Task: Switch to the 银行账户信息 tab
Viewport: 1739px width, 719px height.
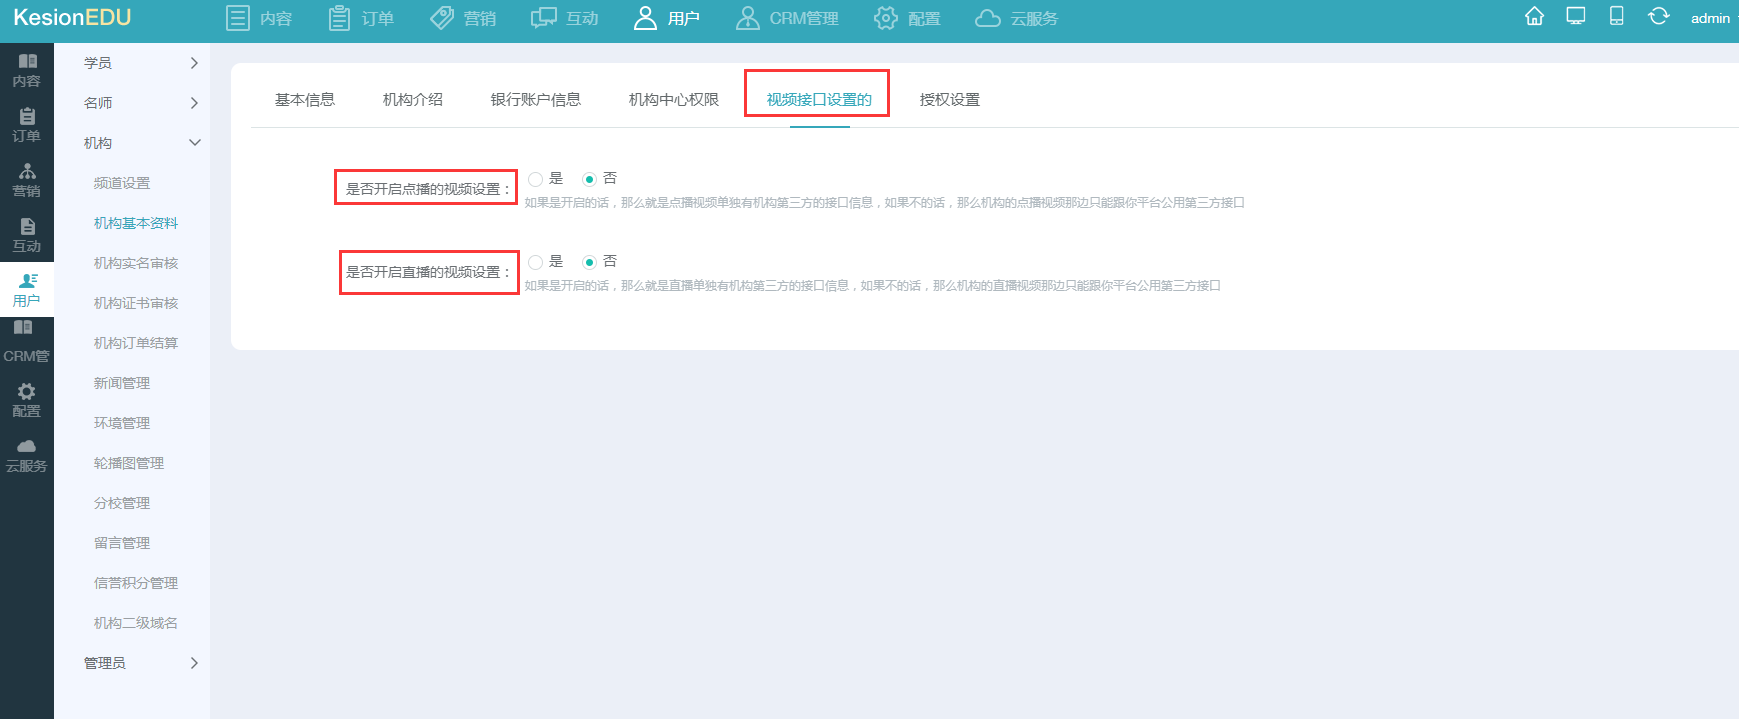Action: 535,100
